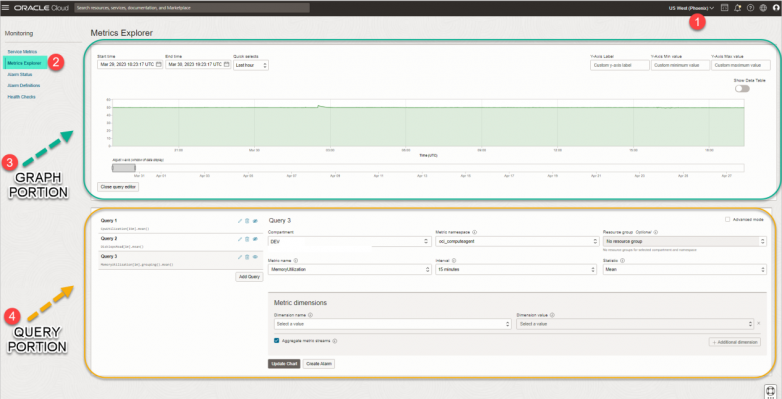Open the user profile avatar icon

[776, 7]
